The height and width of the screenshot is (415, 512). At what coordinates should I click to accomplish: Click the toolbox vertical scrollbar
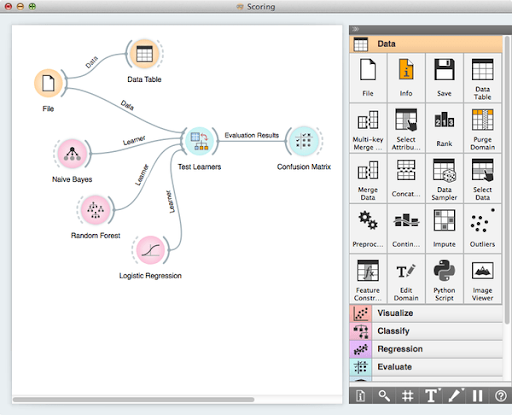[x=507, y=180]
